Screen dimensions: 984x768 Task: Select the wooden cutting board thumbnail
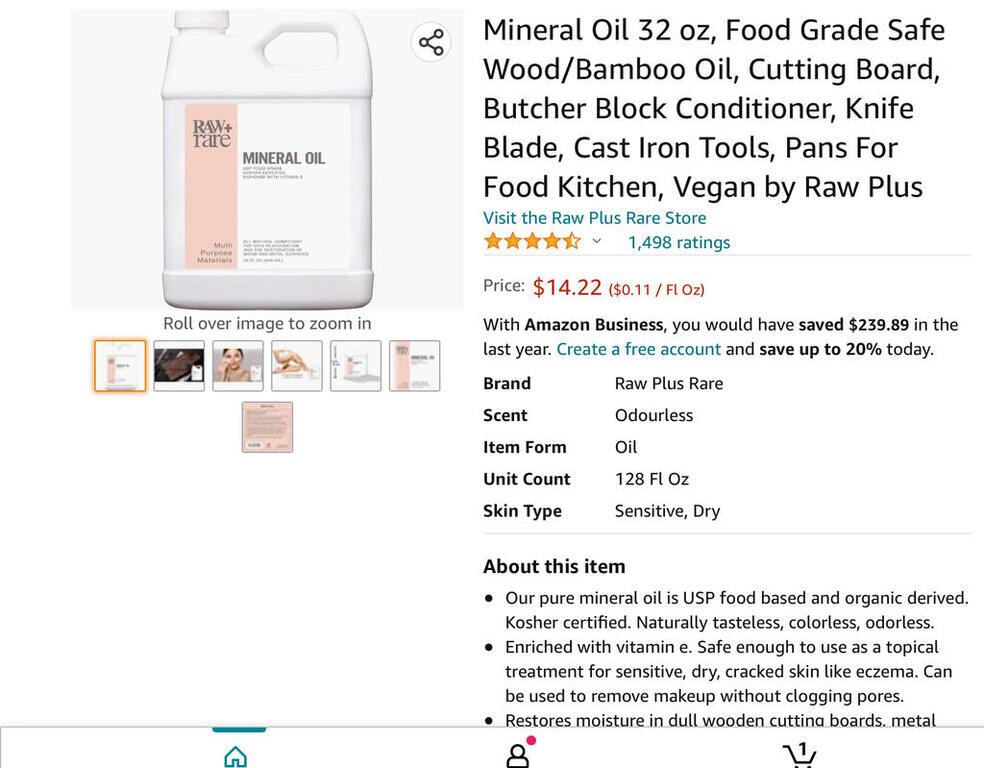[179, 366]
